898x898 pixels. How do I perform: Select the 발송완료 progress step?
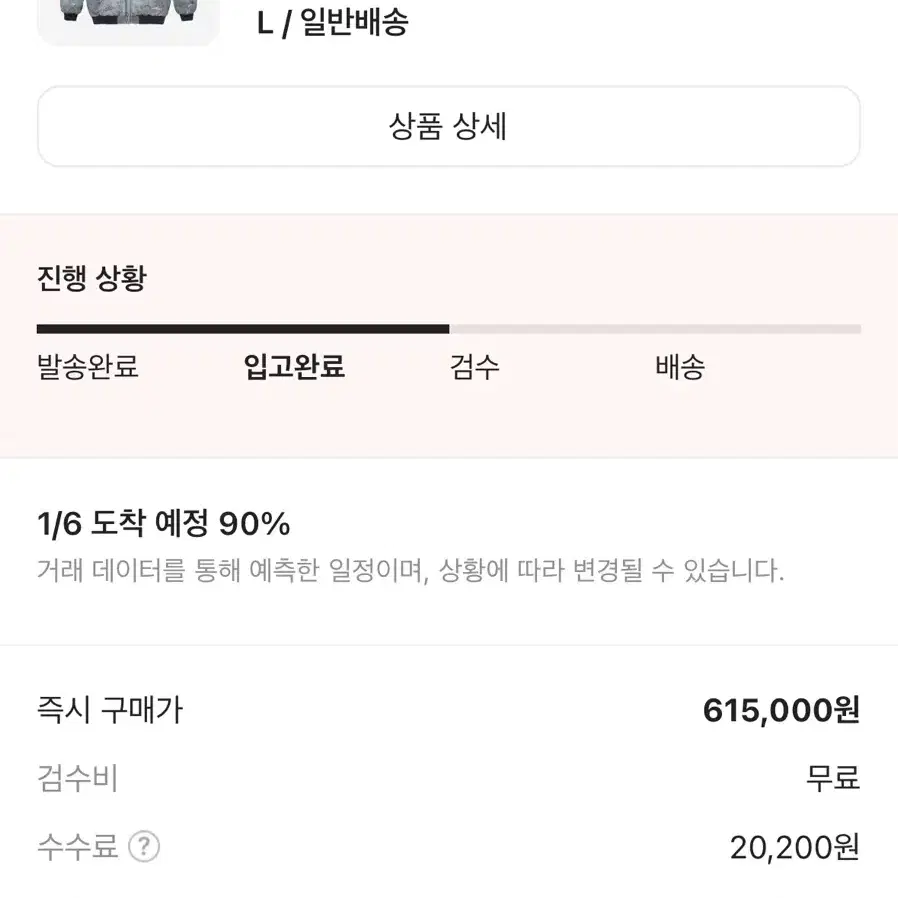click(x=88, y=367)
